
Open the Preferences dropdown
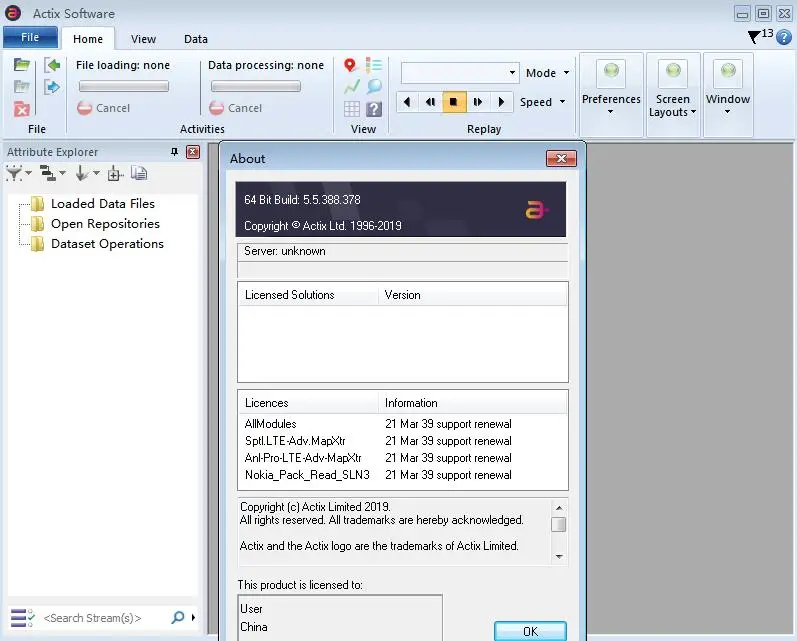tap(611, 94)
